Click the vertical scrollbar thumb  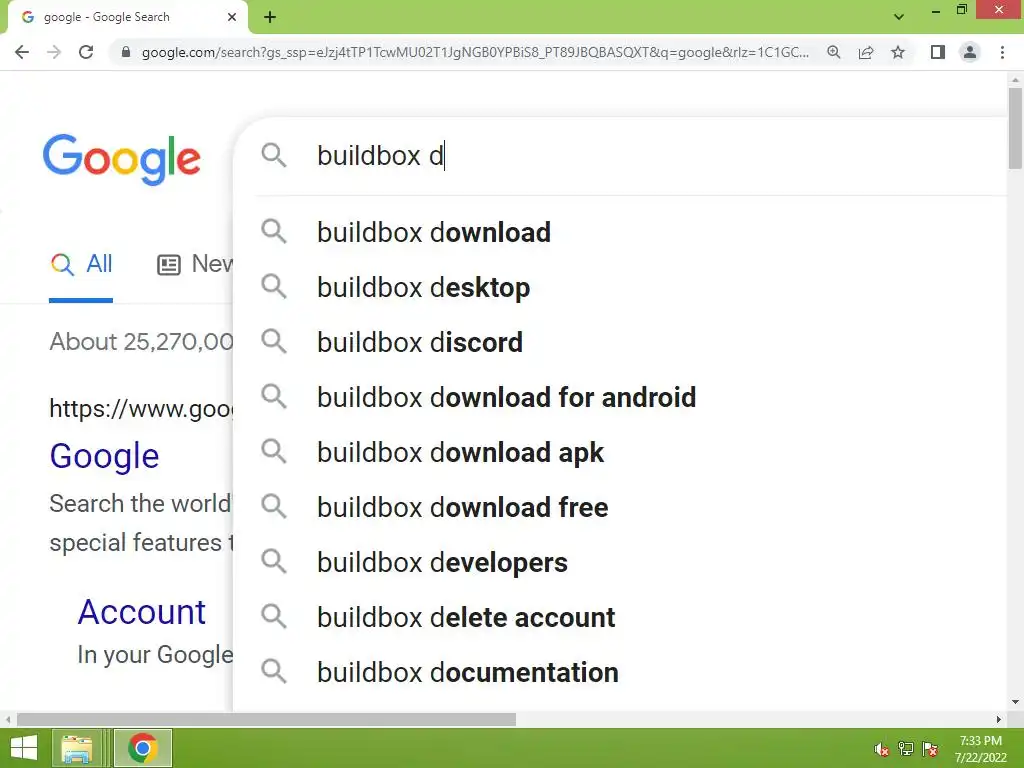1015,128
